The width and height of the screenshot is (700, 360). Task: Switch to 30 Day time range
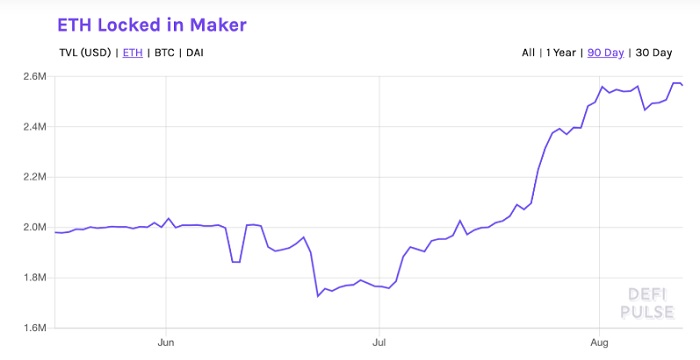[x=654, y=53]
